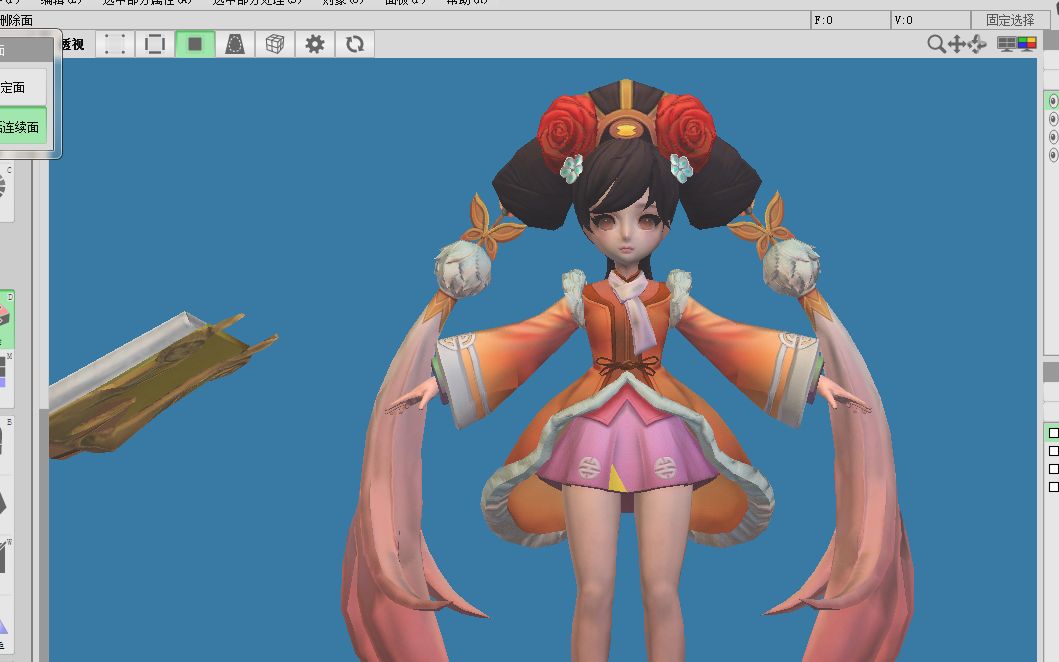
Task: Click the gray header of the floating panel
Action: 26,49
